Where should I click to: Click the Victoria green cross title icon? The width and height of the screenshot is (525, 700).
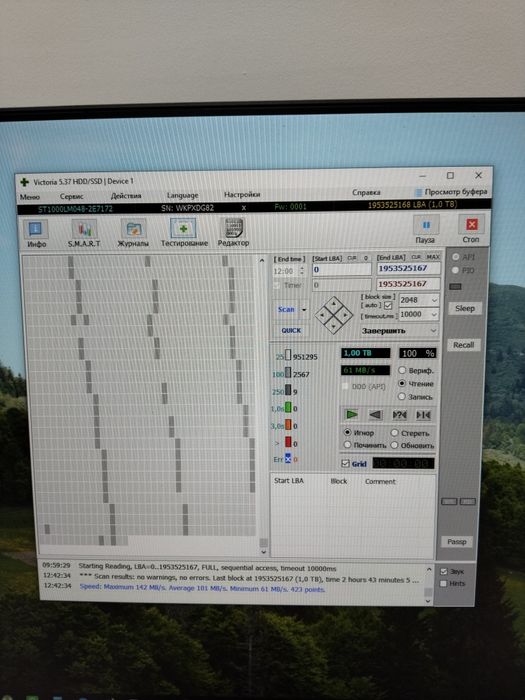coord(25,182)
